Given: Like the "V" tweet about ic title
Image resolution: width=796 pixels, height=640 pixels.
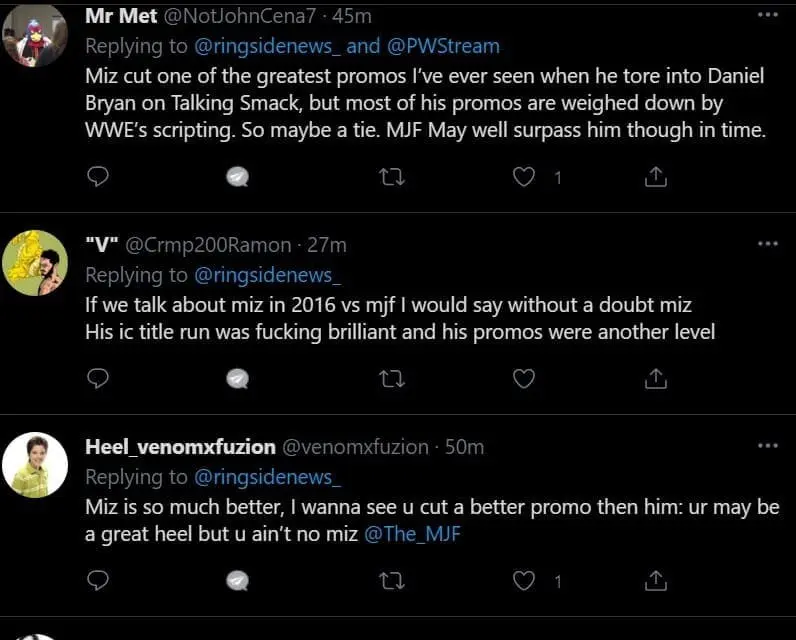Looking at the screenshot, I should point(523,378).
